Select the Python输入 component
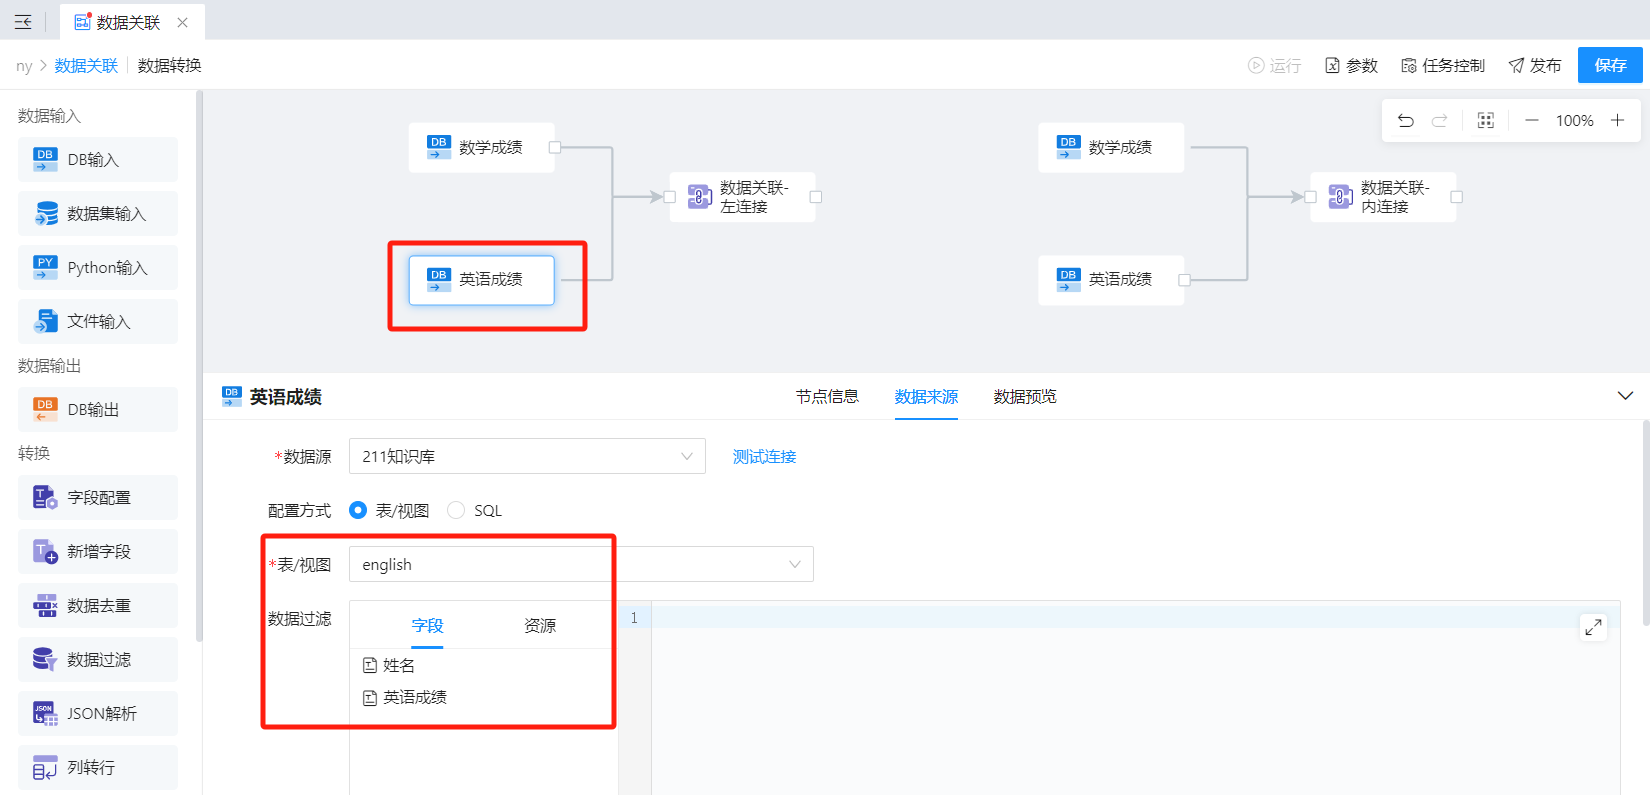Image resolution: width=1650 pixels, height=795 pixels. (98, 268)
